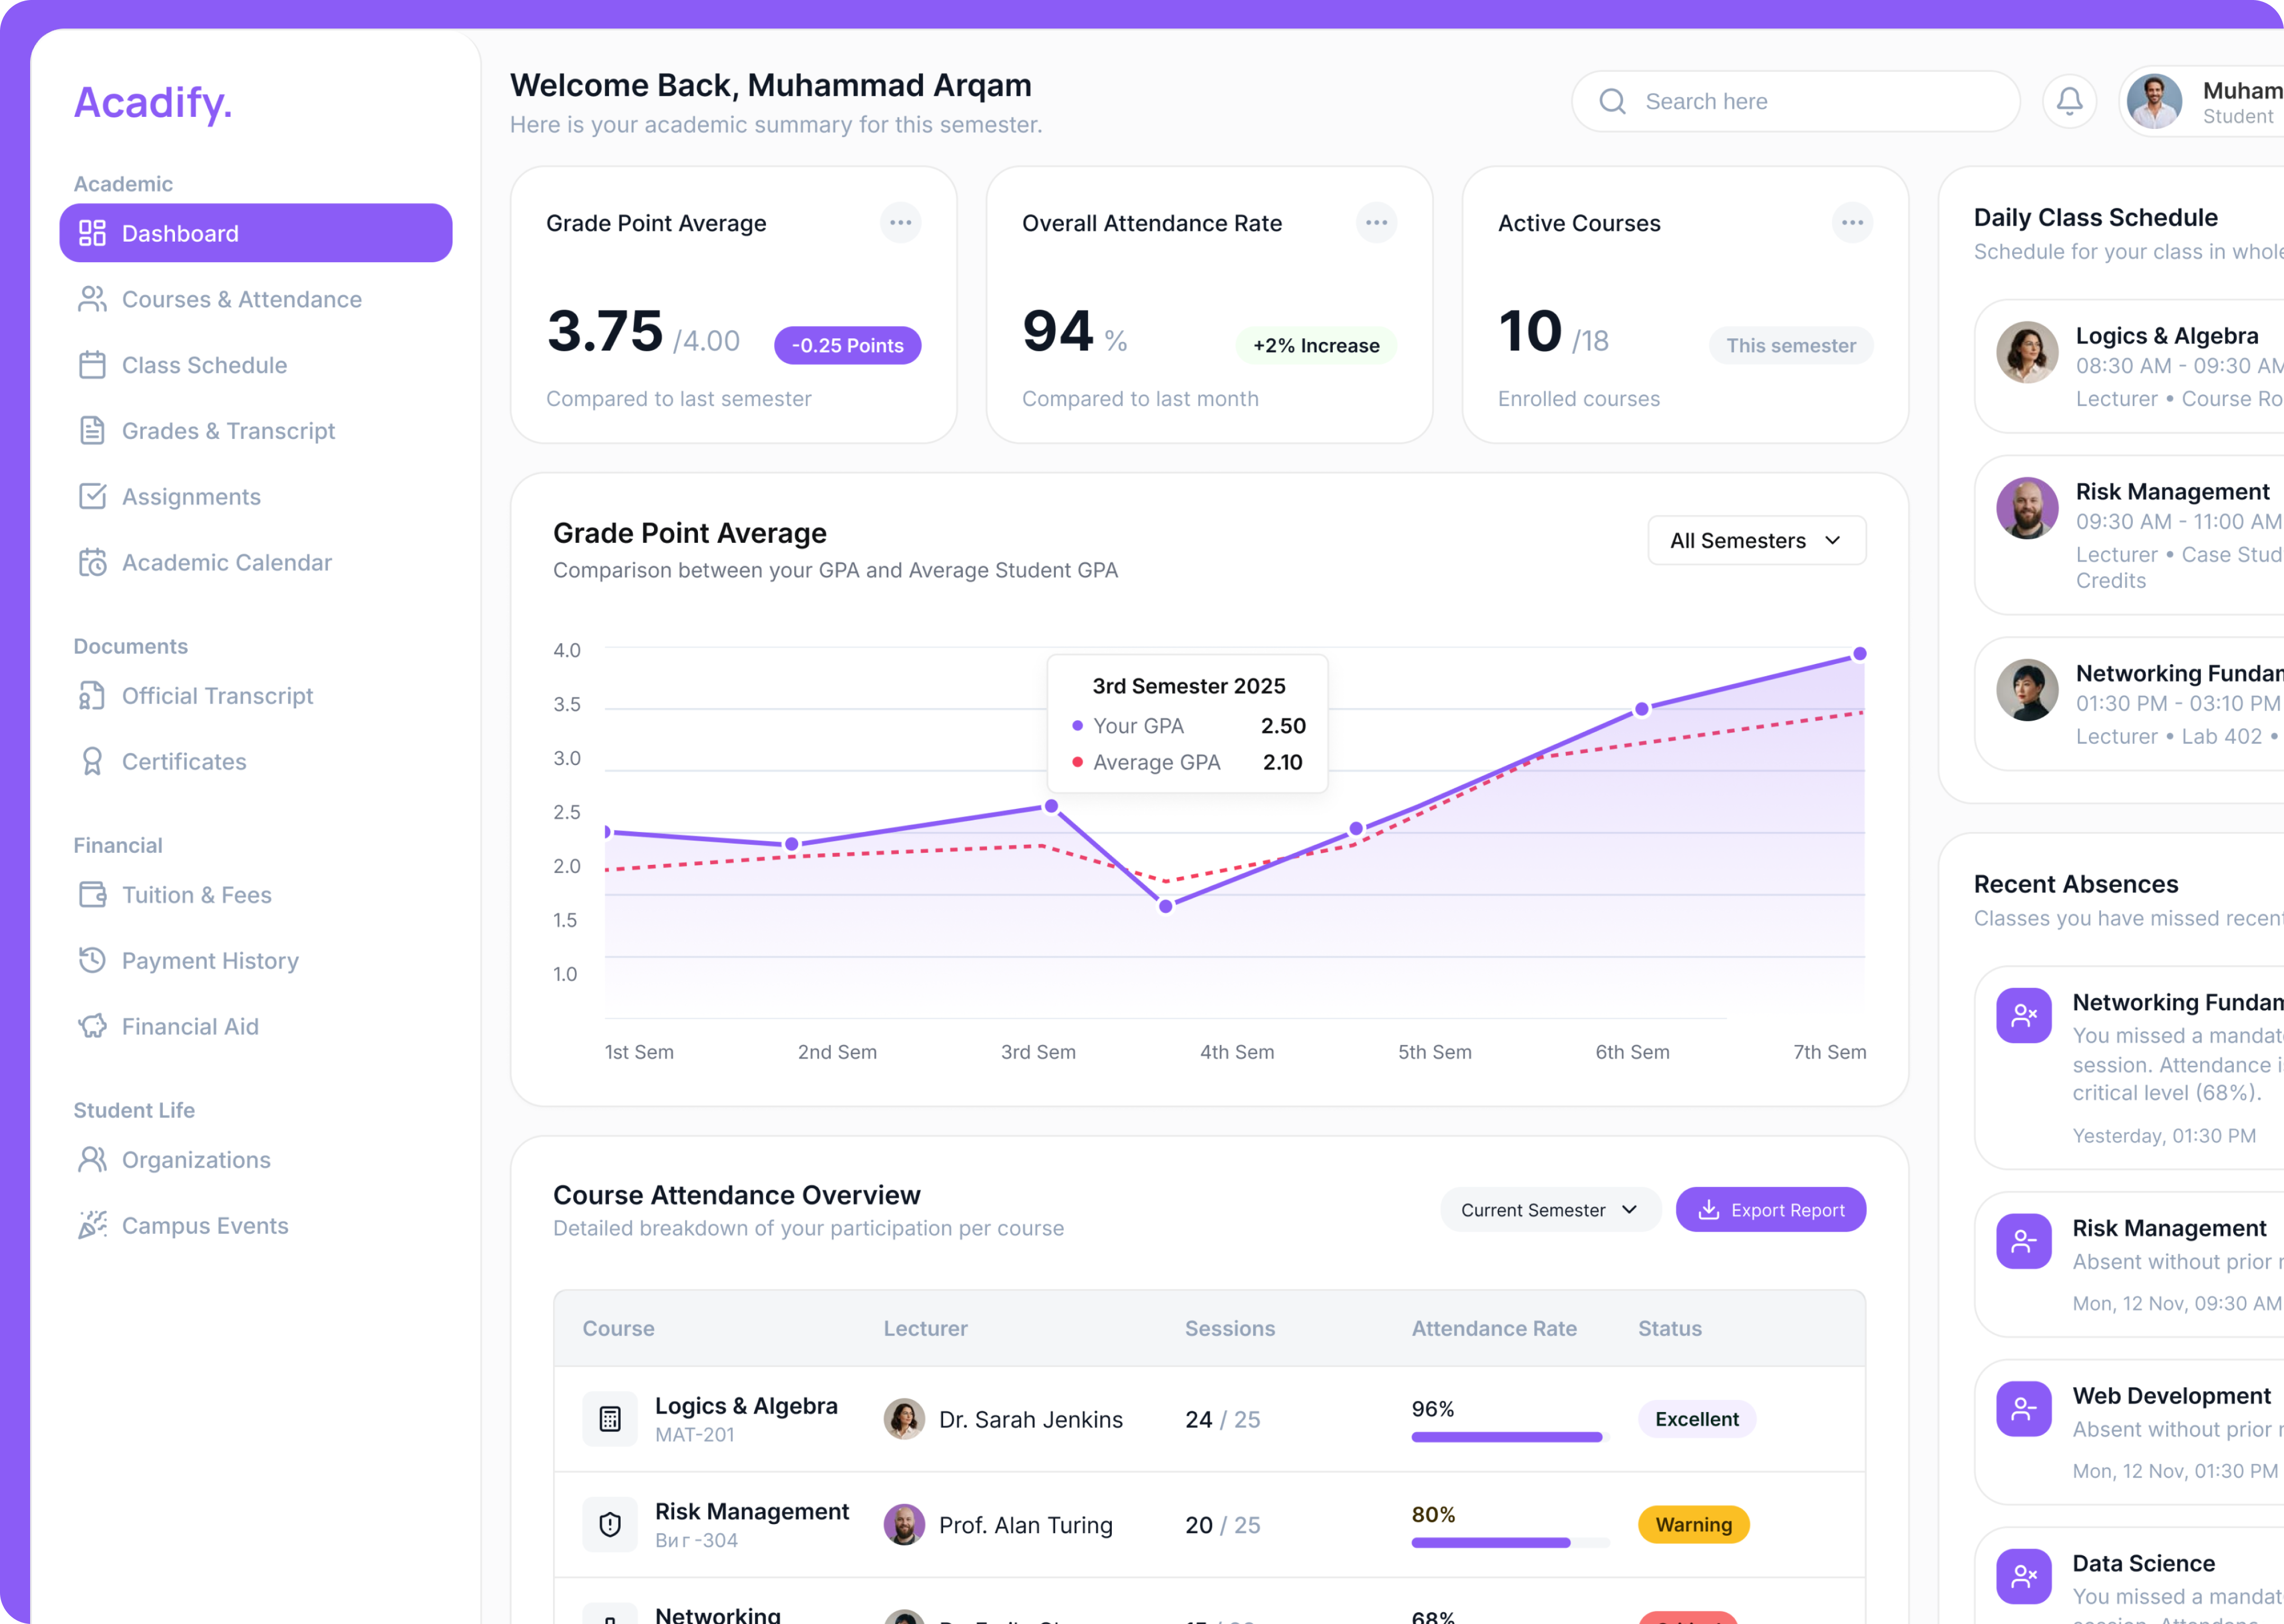Click the Lecturer column header
Viewport: 2284px width, 1624px height.
click(925, 1329)
